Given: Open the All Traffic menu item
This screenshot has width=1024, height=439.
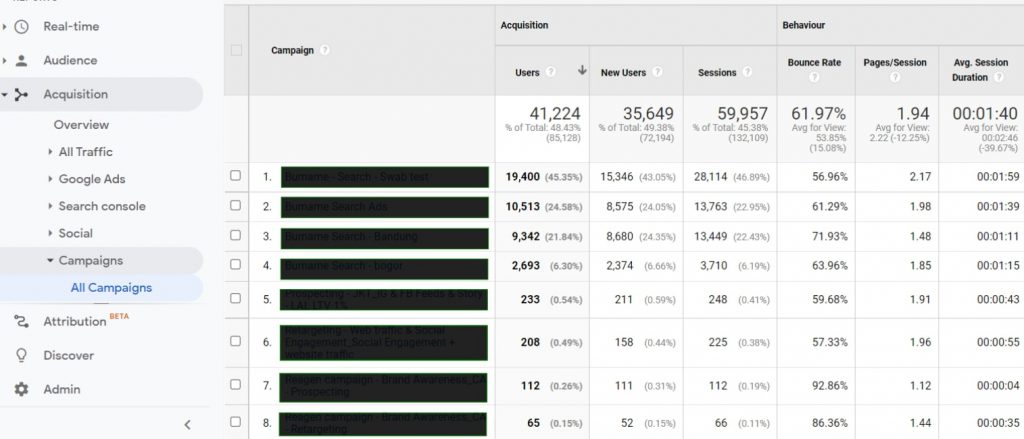Looking at the screenshot, I should click(x=86, y=152).
